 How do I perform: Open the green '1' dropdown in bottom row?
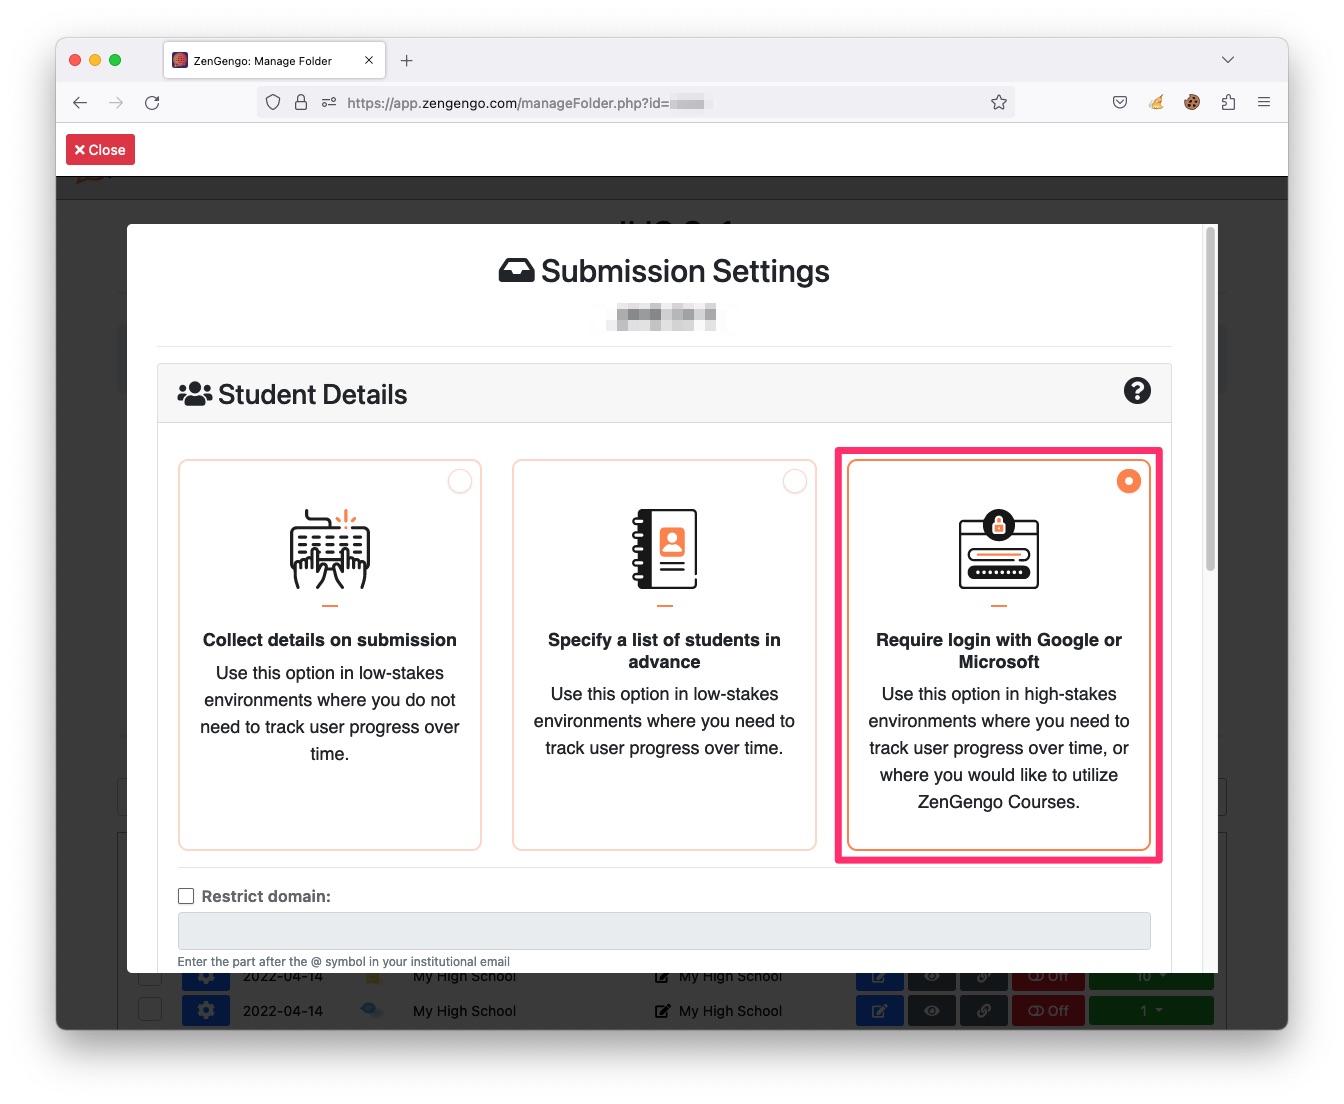pyautogui.click(x=1151, y=1010)
